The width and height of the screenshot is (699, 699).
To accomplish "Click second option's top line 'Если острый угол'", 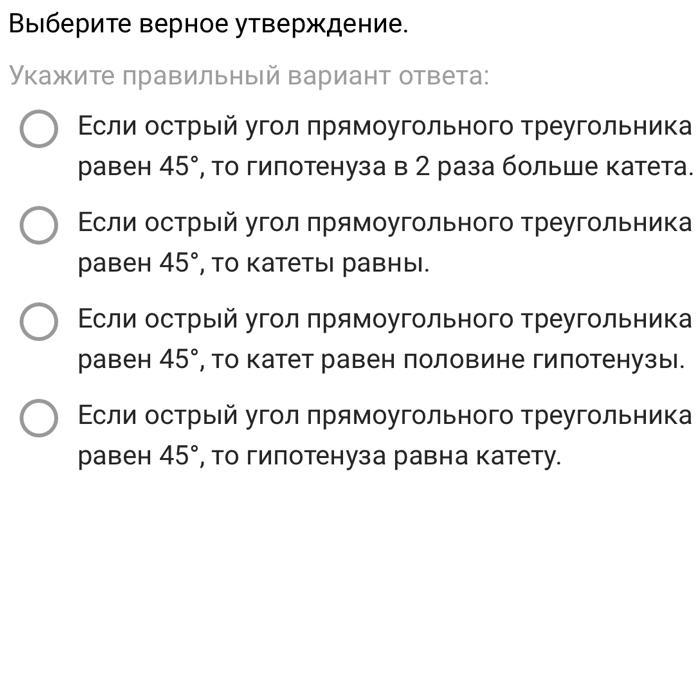I will point(189,223).
